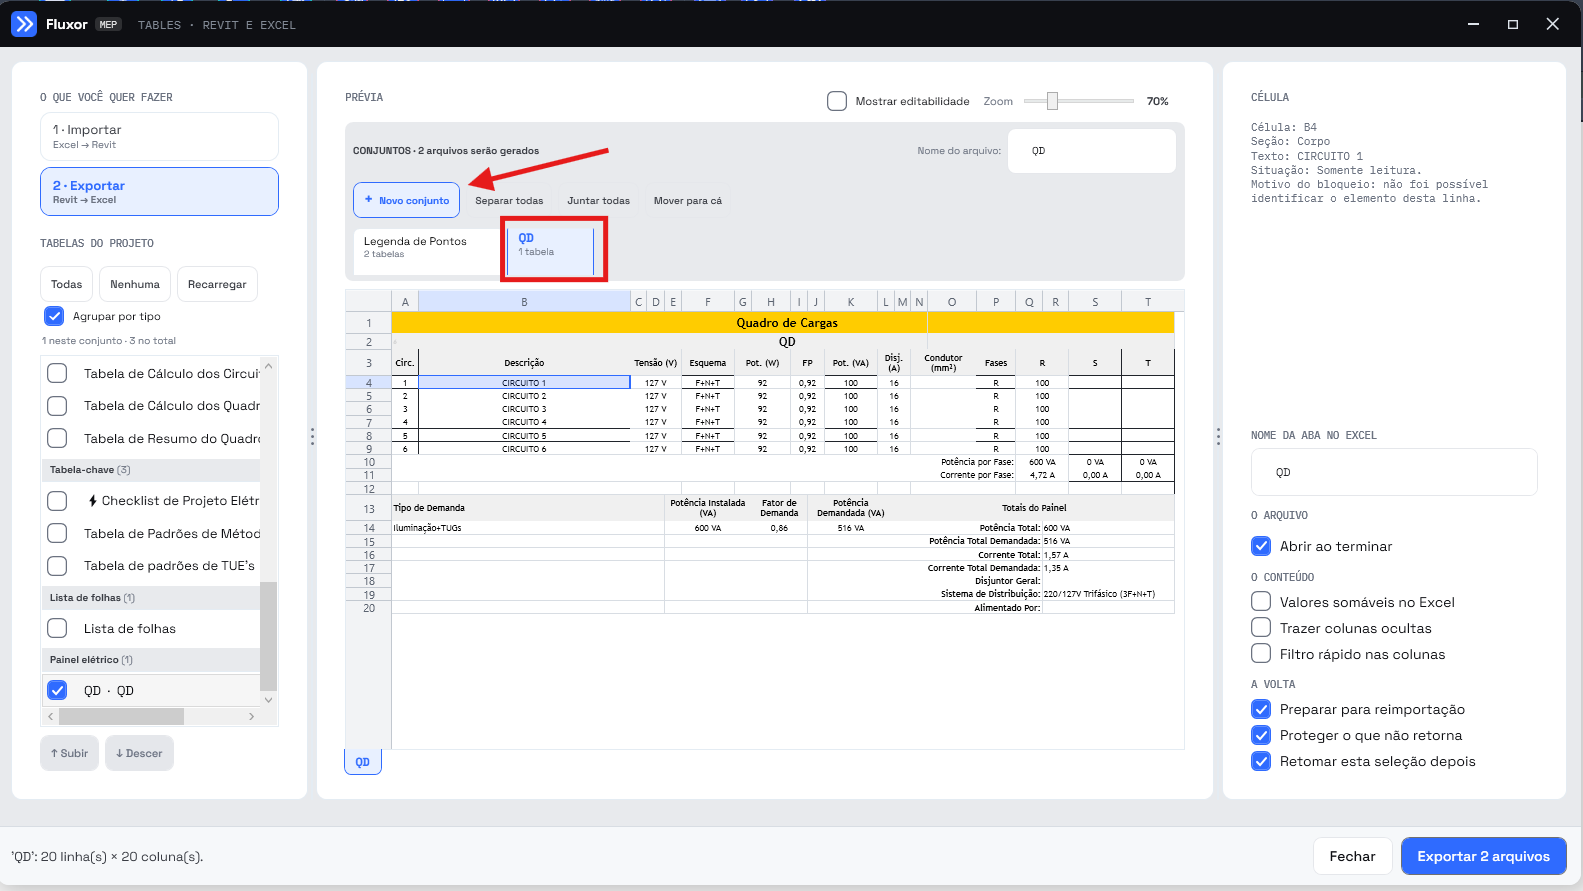This screenshot has width=1583, height=891.
Task: Click Nenhuma to deselect tables
Action: pyautogui.click(x=135, y=284)
